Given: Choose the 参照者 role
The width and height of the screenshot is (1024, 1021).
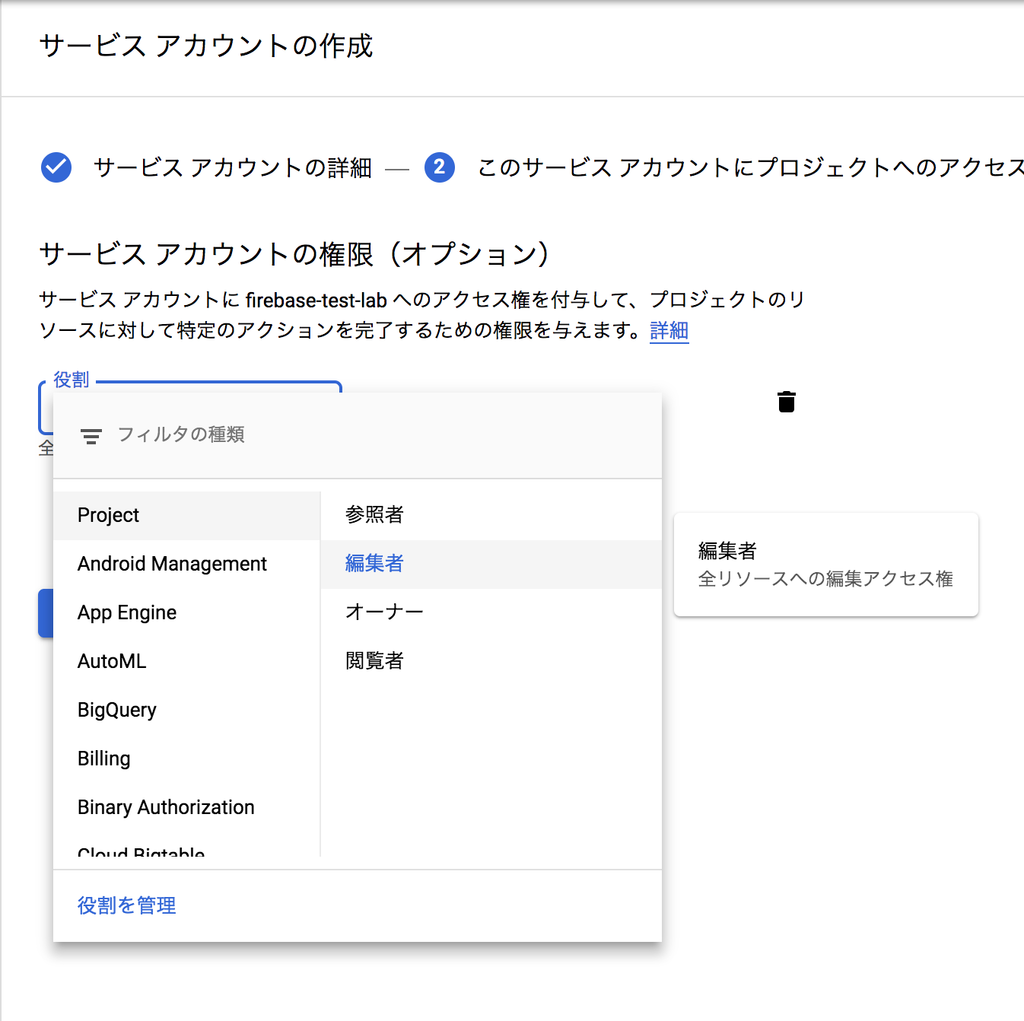Looking at the screenshot, I should click(491, 515).
